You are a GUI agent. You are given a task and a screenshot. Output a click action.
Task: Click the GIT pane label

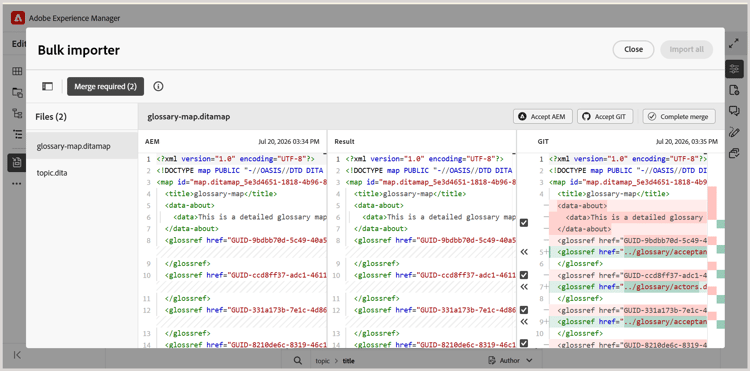coord(543,142)
